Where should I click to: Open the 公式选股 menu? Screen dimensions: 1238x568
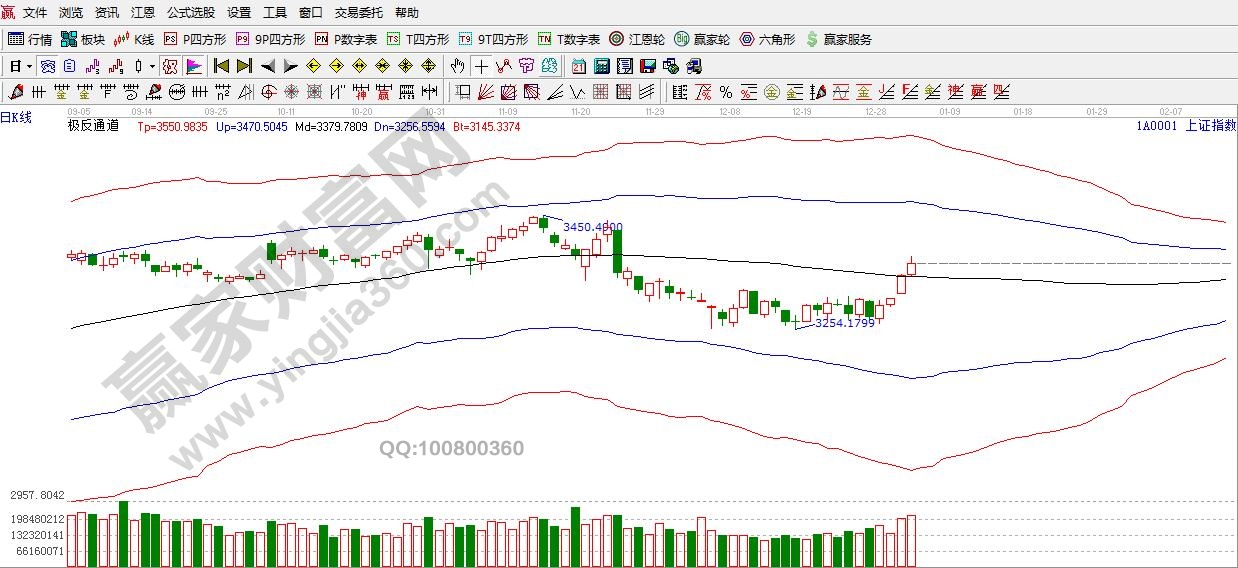190,13
